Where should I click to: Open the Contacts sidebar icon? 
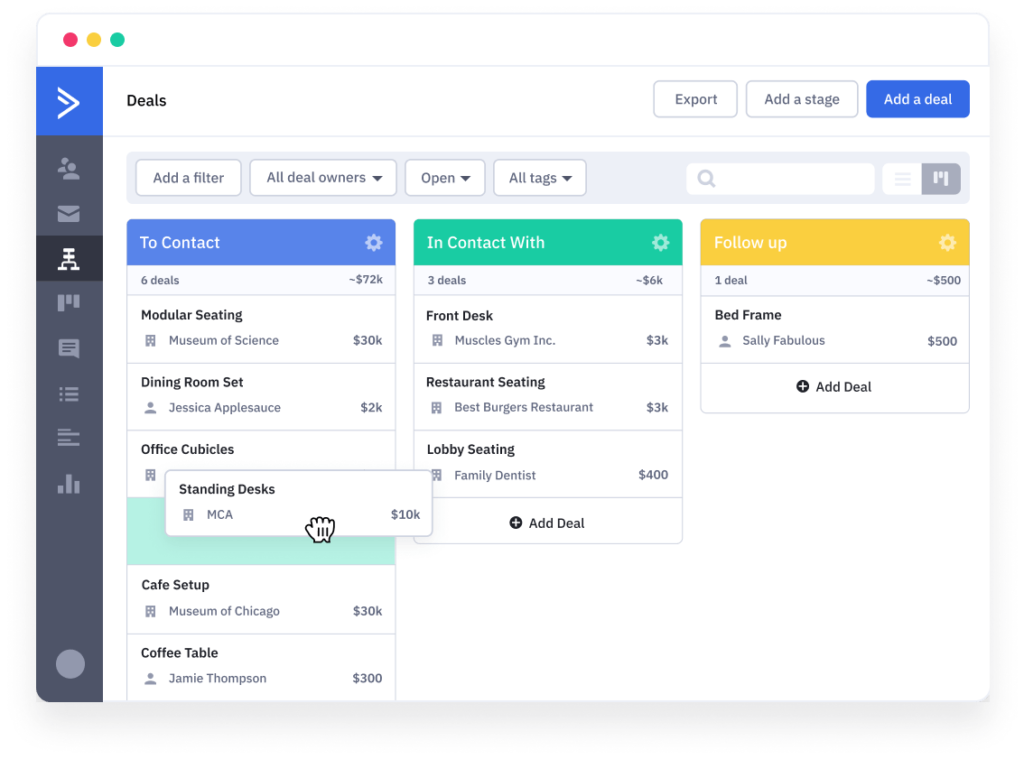pos(69,169)
